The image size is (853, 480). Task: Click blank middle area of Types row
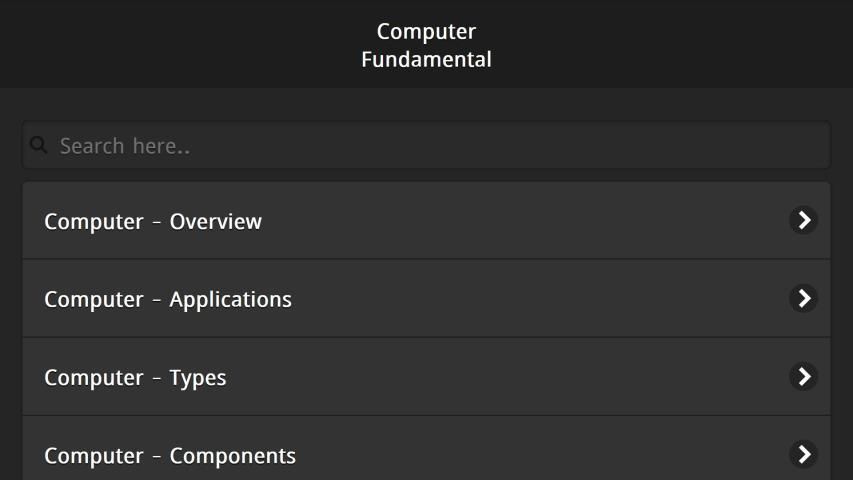500,378
